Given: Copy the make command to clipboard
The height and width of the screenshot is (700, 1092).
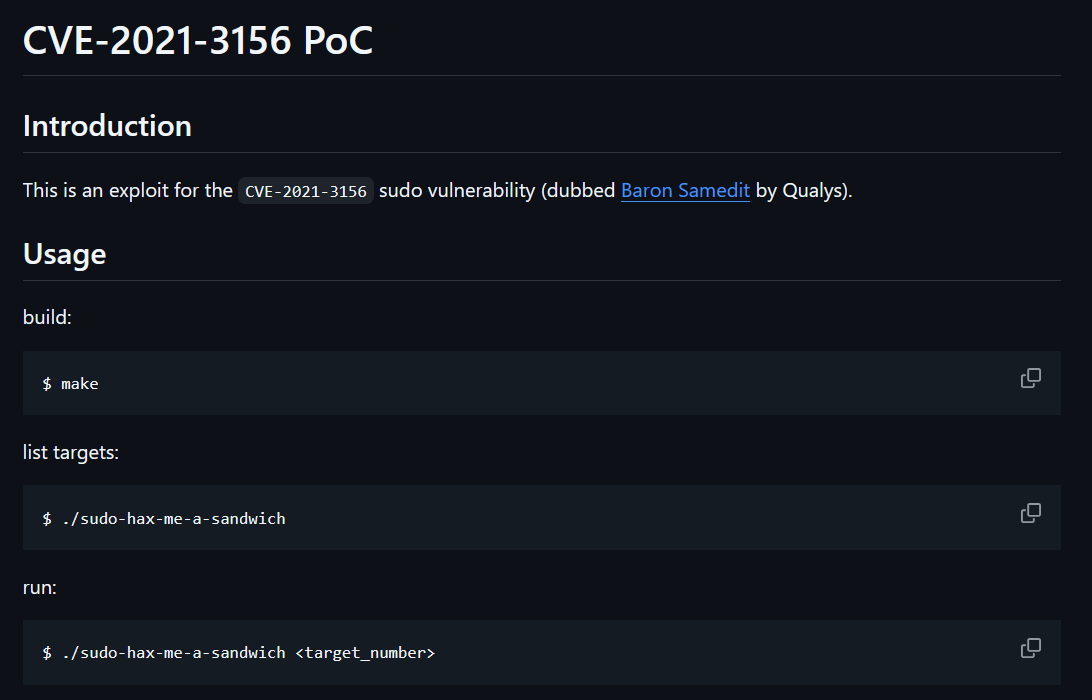Looking at the screenshot, I should (1031, 378).
